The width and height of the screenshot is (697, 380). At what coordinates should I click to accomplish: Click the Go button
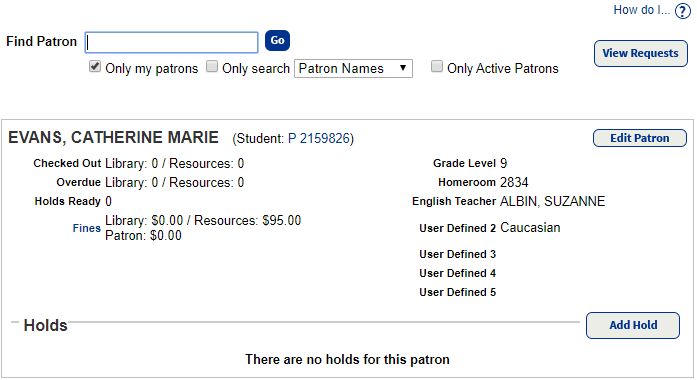[277, 40]
